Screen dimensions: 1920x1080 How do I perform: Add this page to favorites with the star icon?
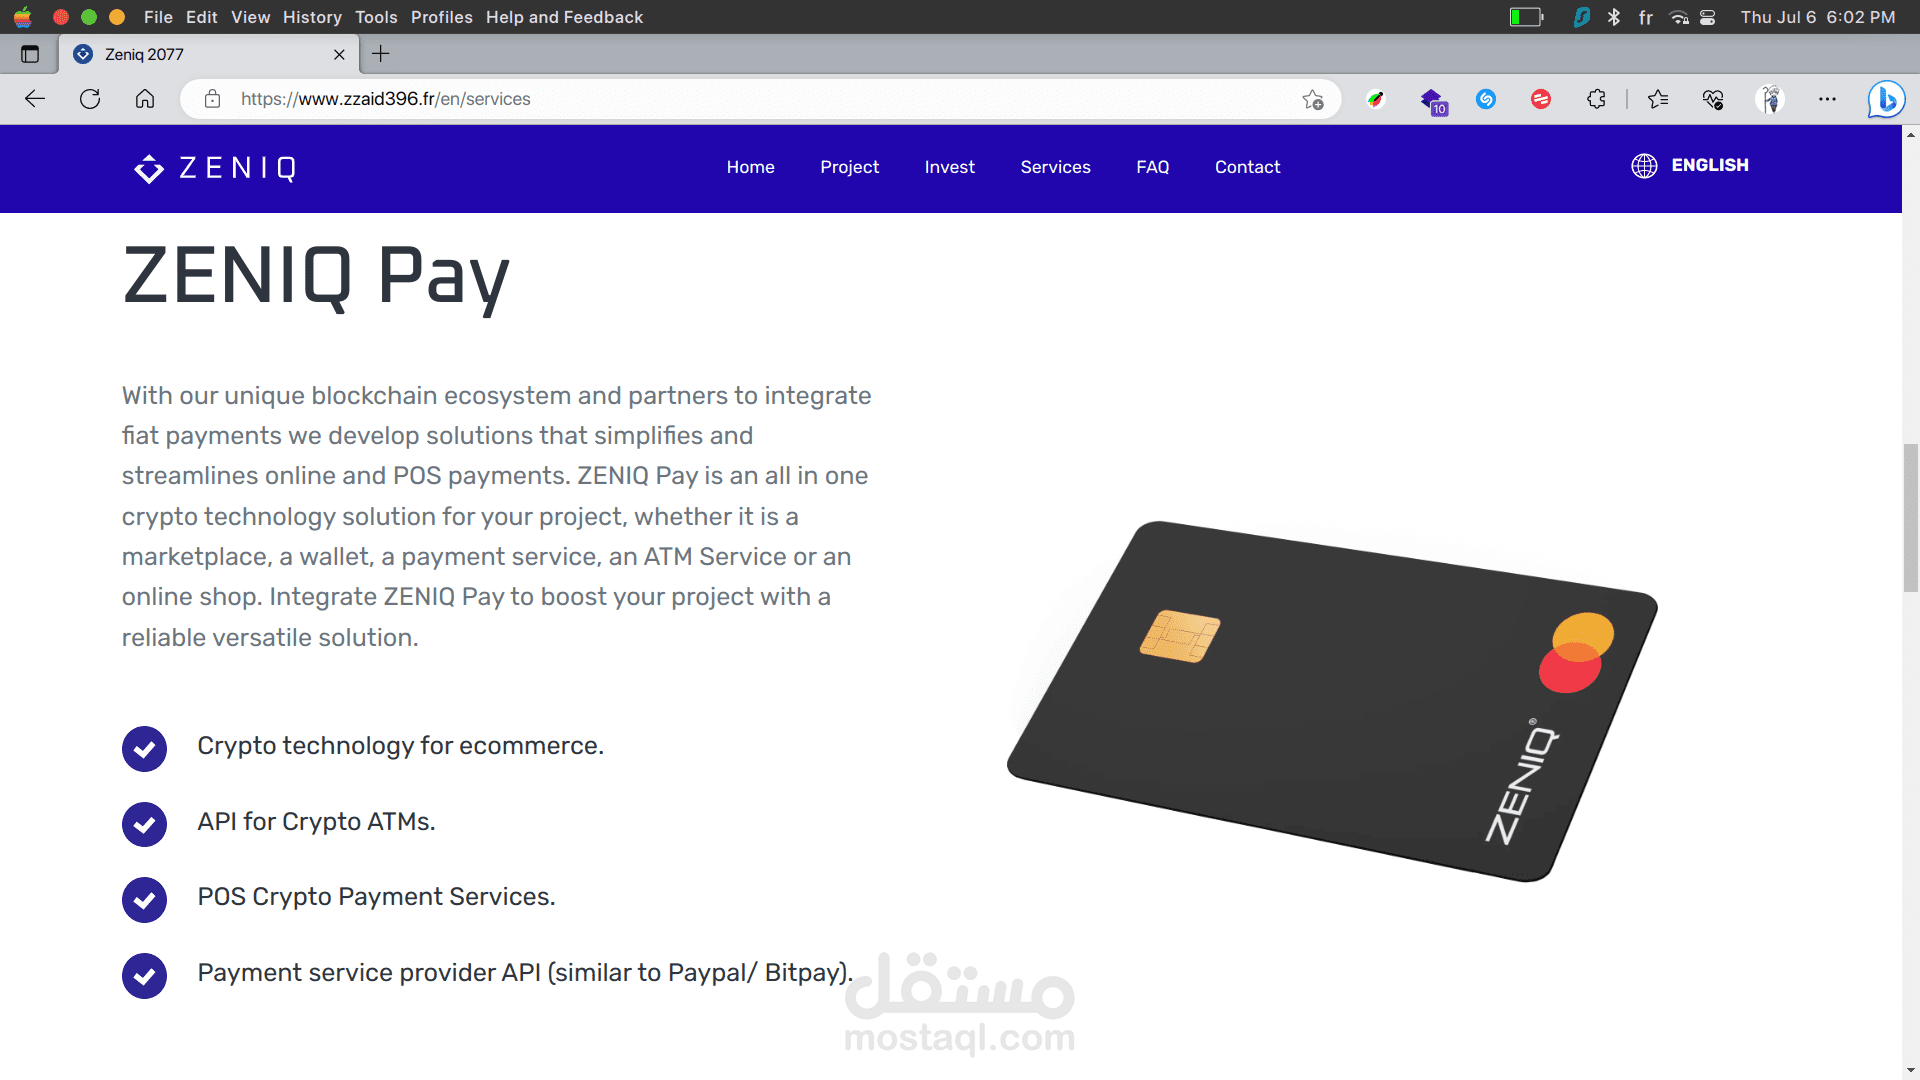click(x=1313, y=99)
